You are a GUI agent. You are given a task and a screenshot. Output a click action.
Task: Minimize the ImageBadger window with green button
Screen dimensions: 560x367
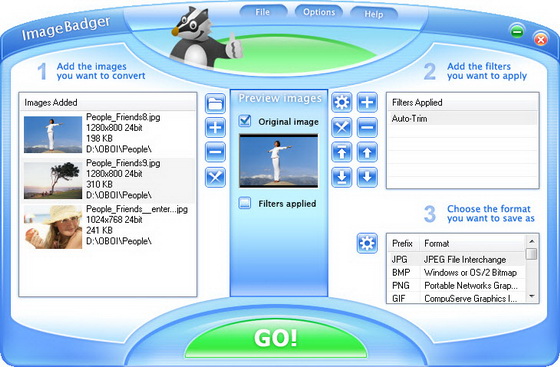517,31
